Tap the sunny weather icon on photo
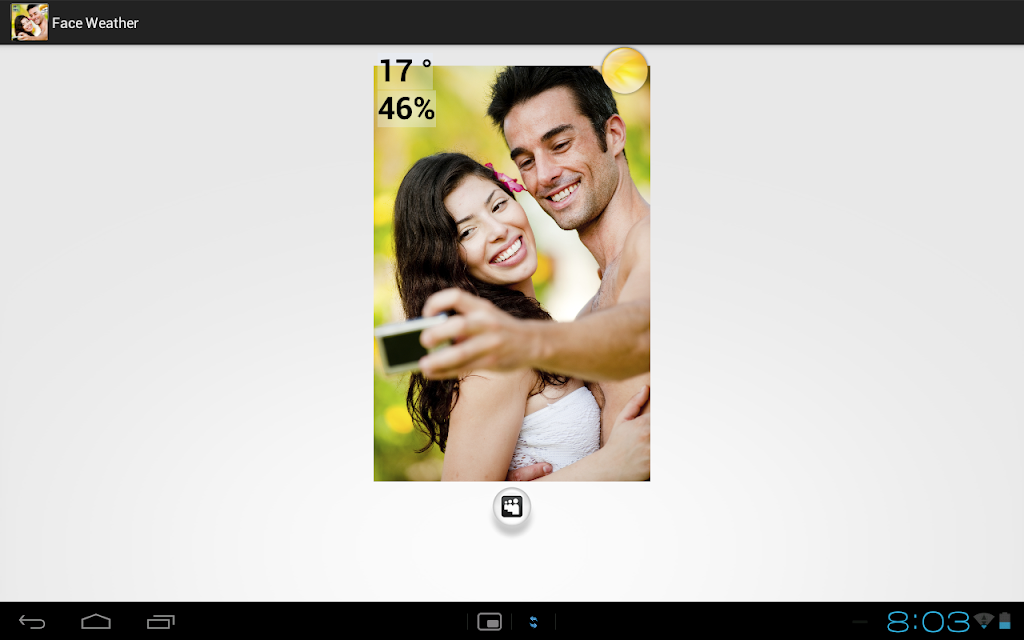Viewport: 1024px width, 640px height. click(625, 71)
